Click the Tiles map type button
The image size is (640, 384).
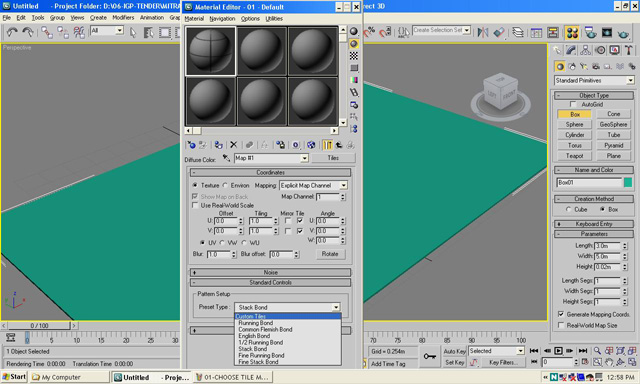coord(333,158)
